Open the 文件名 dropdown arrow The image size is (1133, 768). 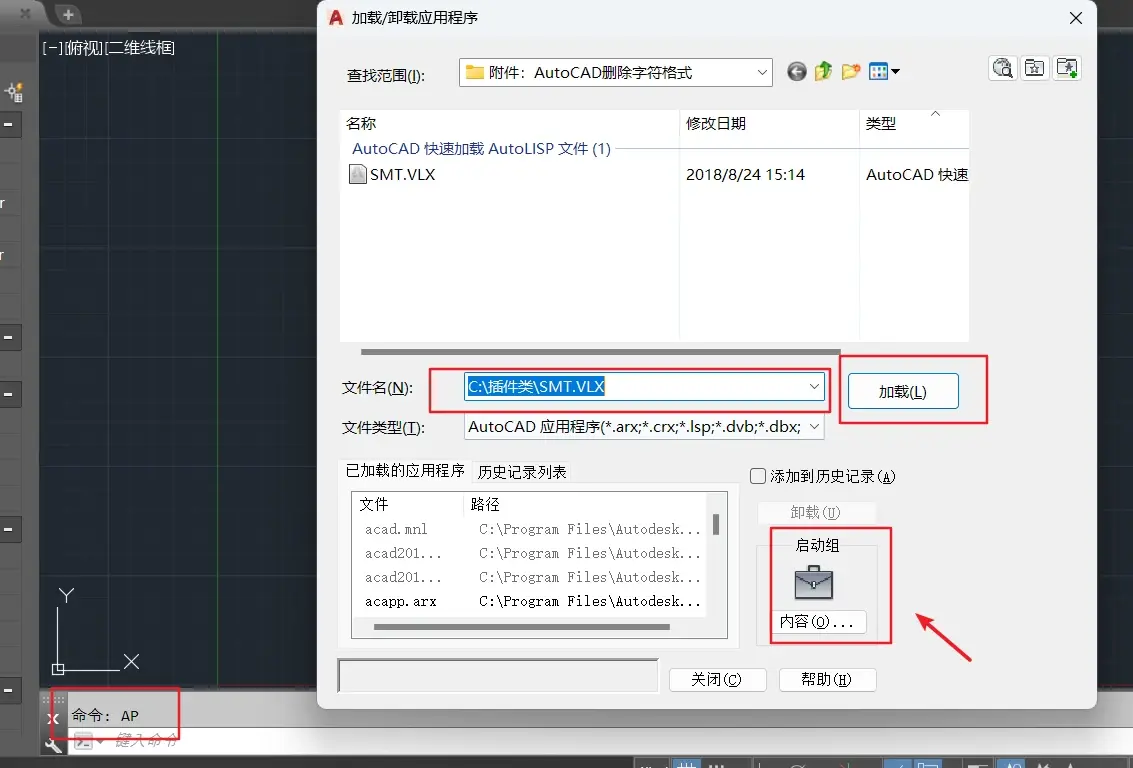(x=814, y=387)
